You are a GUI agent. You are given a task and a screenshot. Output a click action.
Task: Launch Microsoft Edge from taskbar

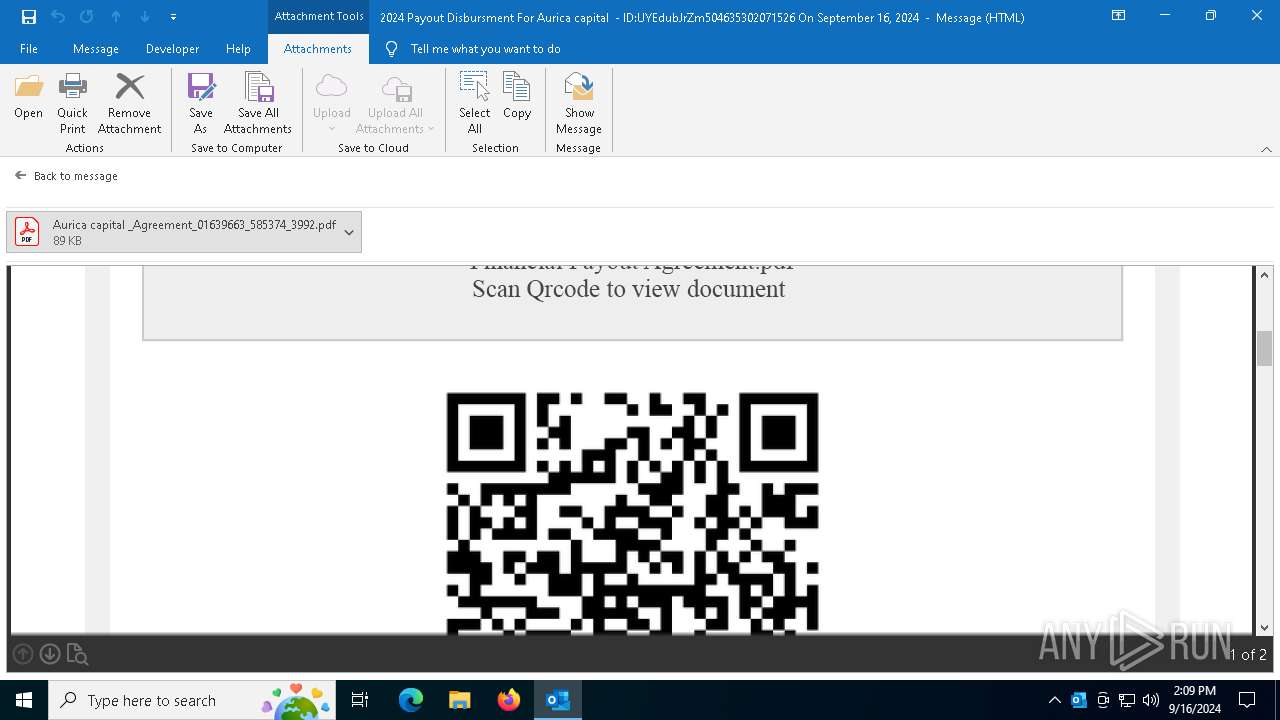[411, 700]
